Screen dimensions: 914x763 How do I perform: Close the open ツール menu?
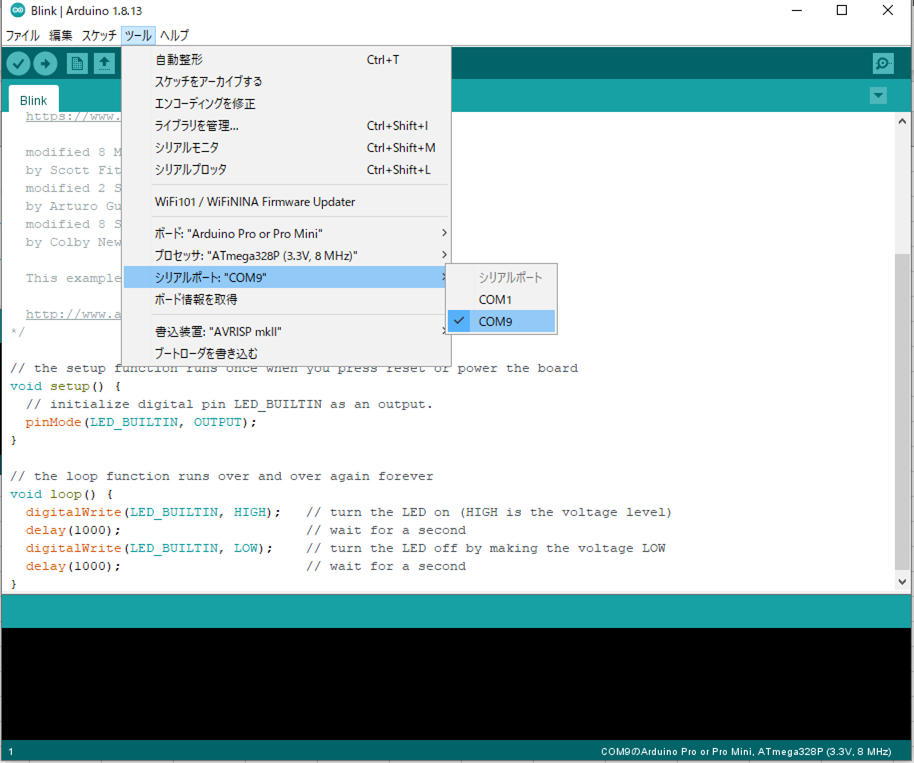pyautogui.click(x=138, y=36)
